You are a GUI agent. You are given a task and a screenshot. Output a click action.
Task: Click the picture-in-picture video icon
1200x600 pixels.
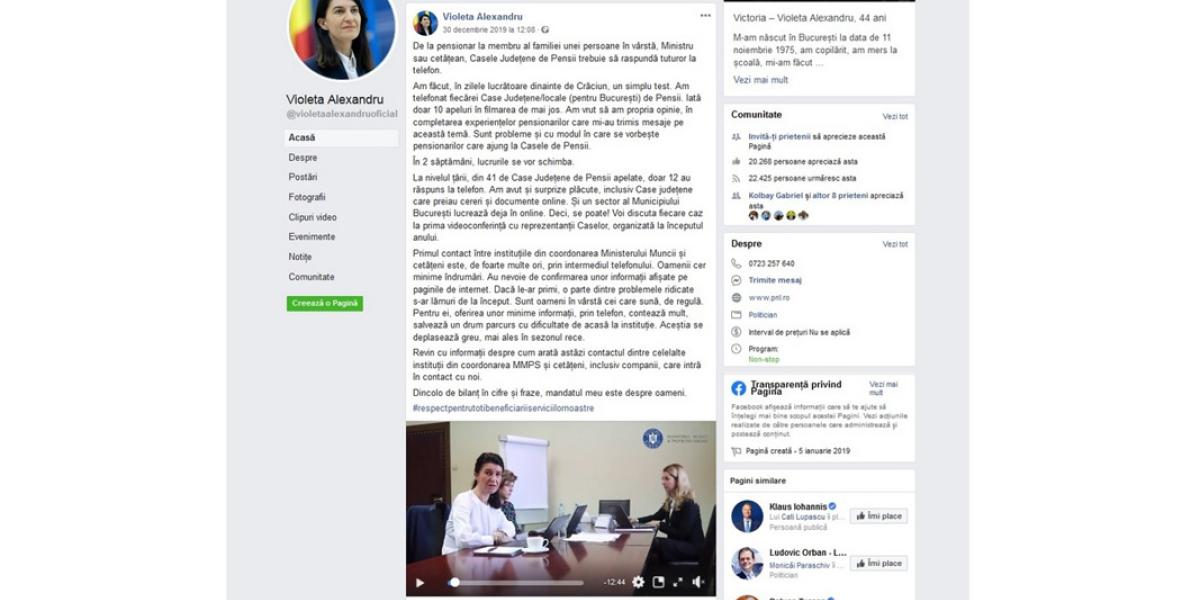658,582
